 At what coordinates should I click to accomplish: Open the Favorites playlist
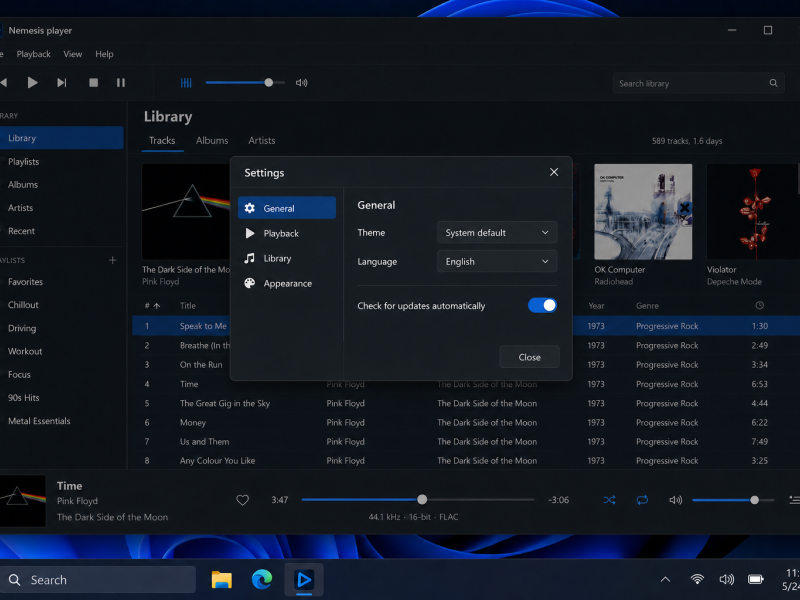61,282
